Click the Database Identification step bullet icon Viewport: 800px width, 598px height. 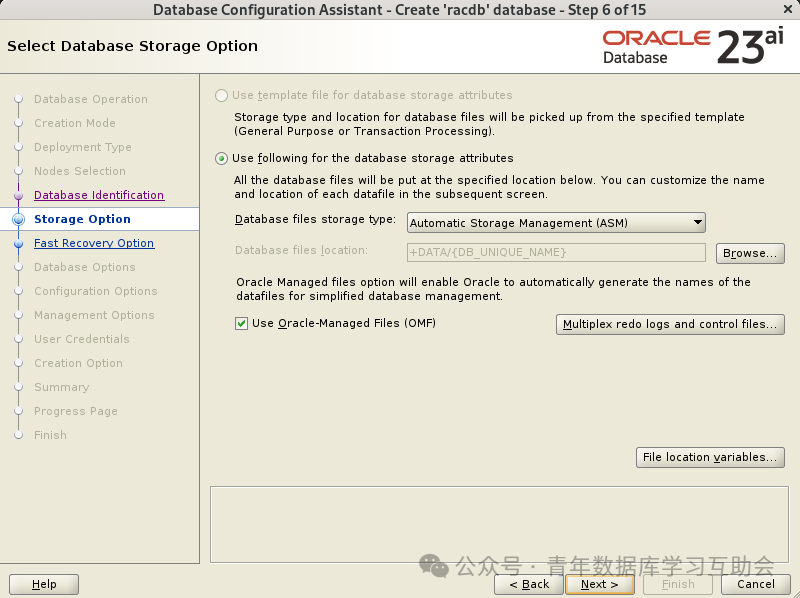[19, 195]
